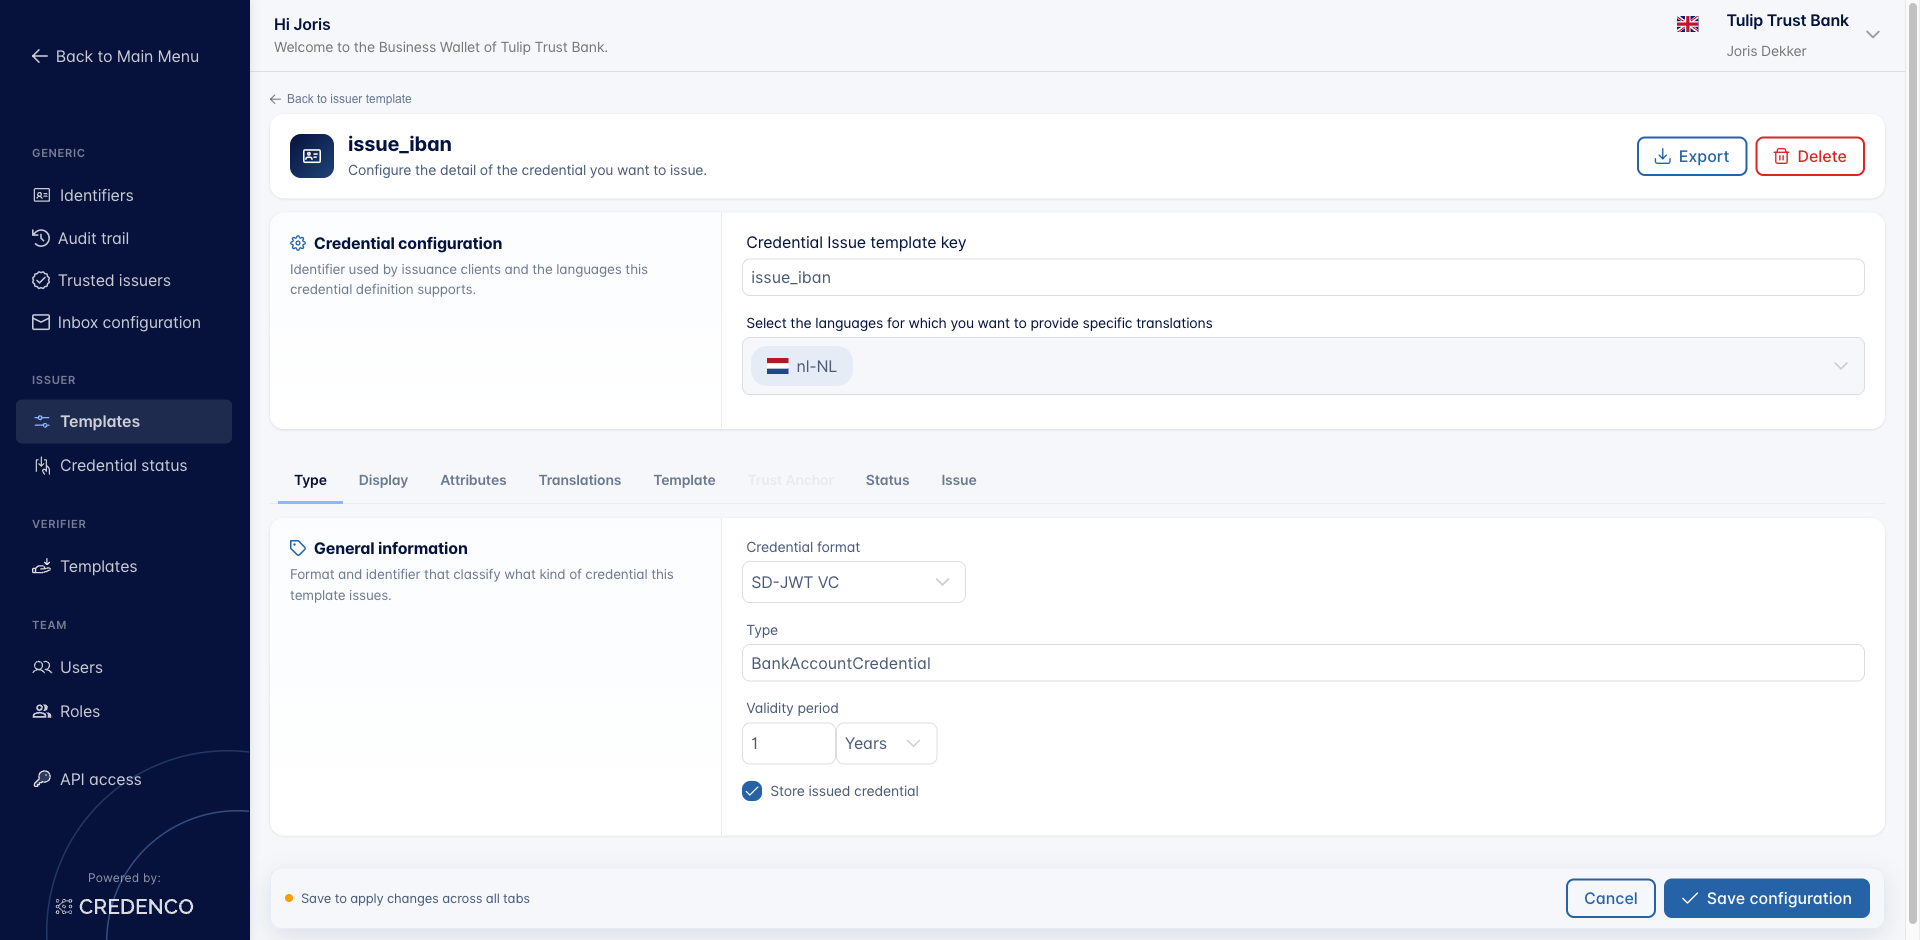The height and width of the screenshot is (940, 1920).
Task: Click the Credential Issue template key field
Action: [x=1303, y=277]
